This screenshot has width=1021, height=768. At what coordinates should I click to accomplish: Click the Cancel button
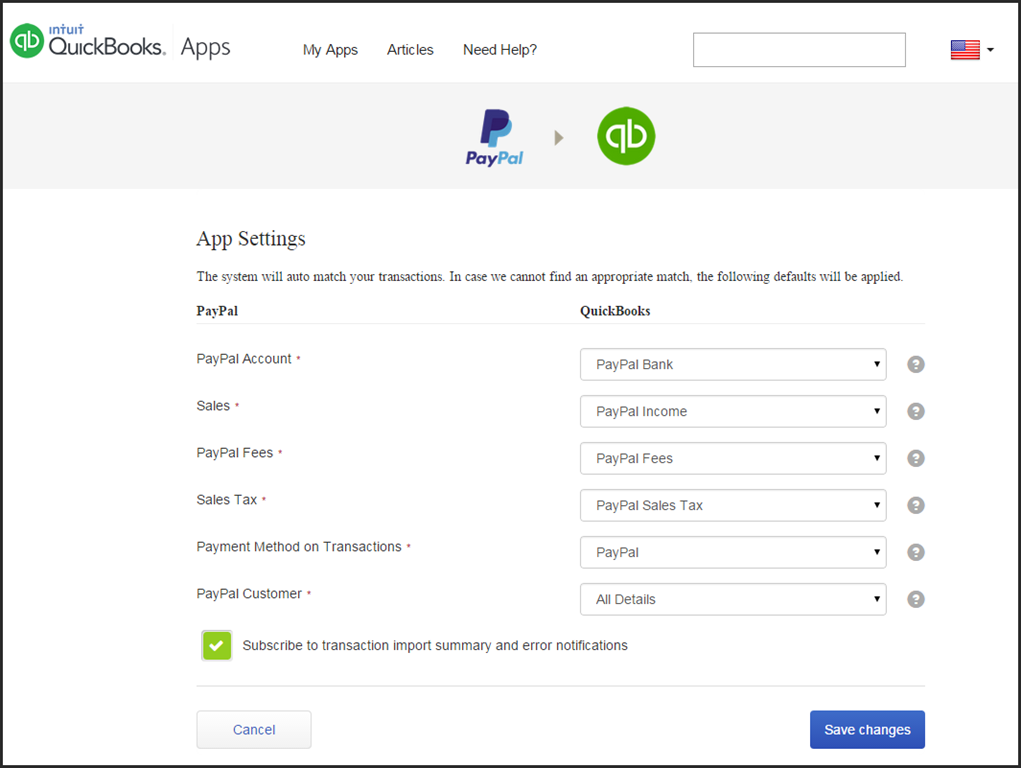(254, 730)
